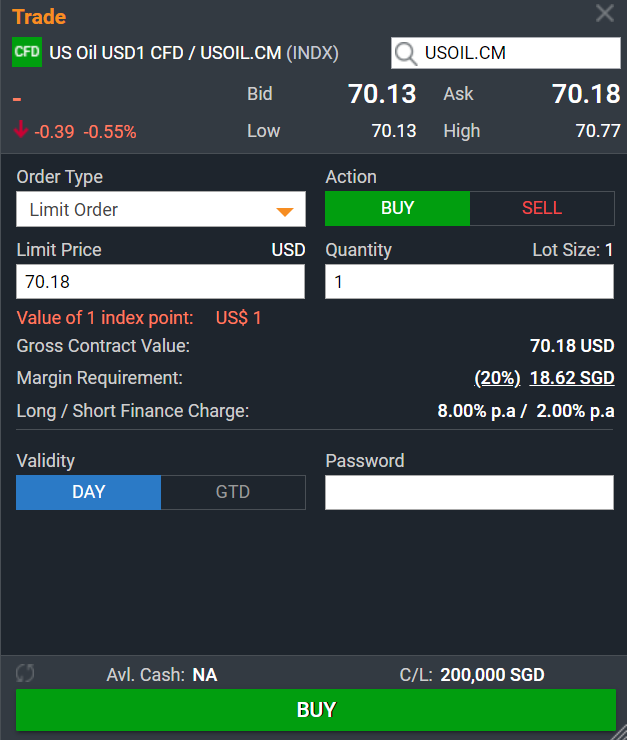
Task: Set validity to DAY
Action: tap(89, 492)
